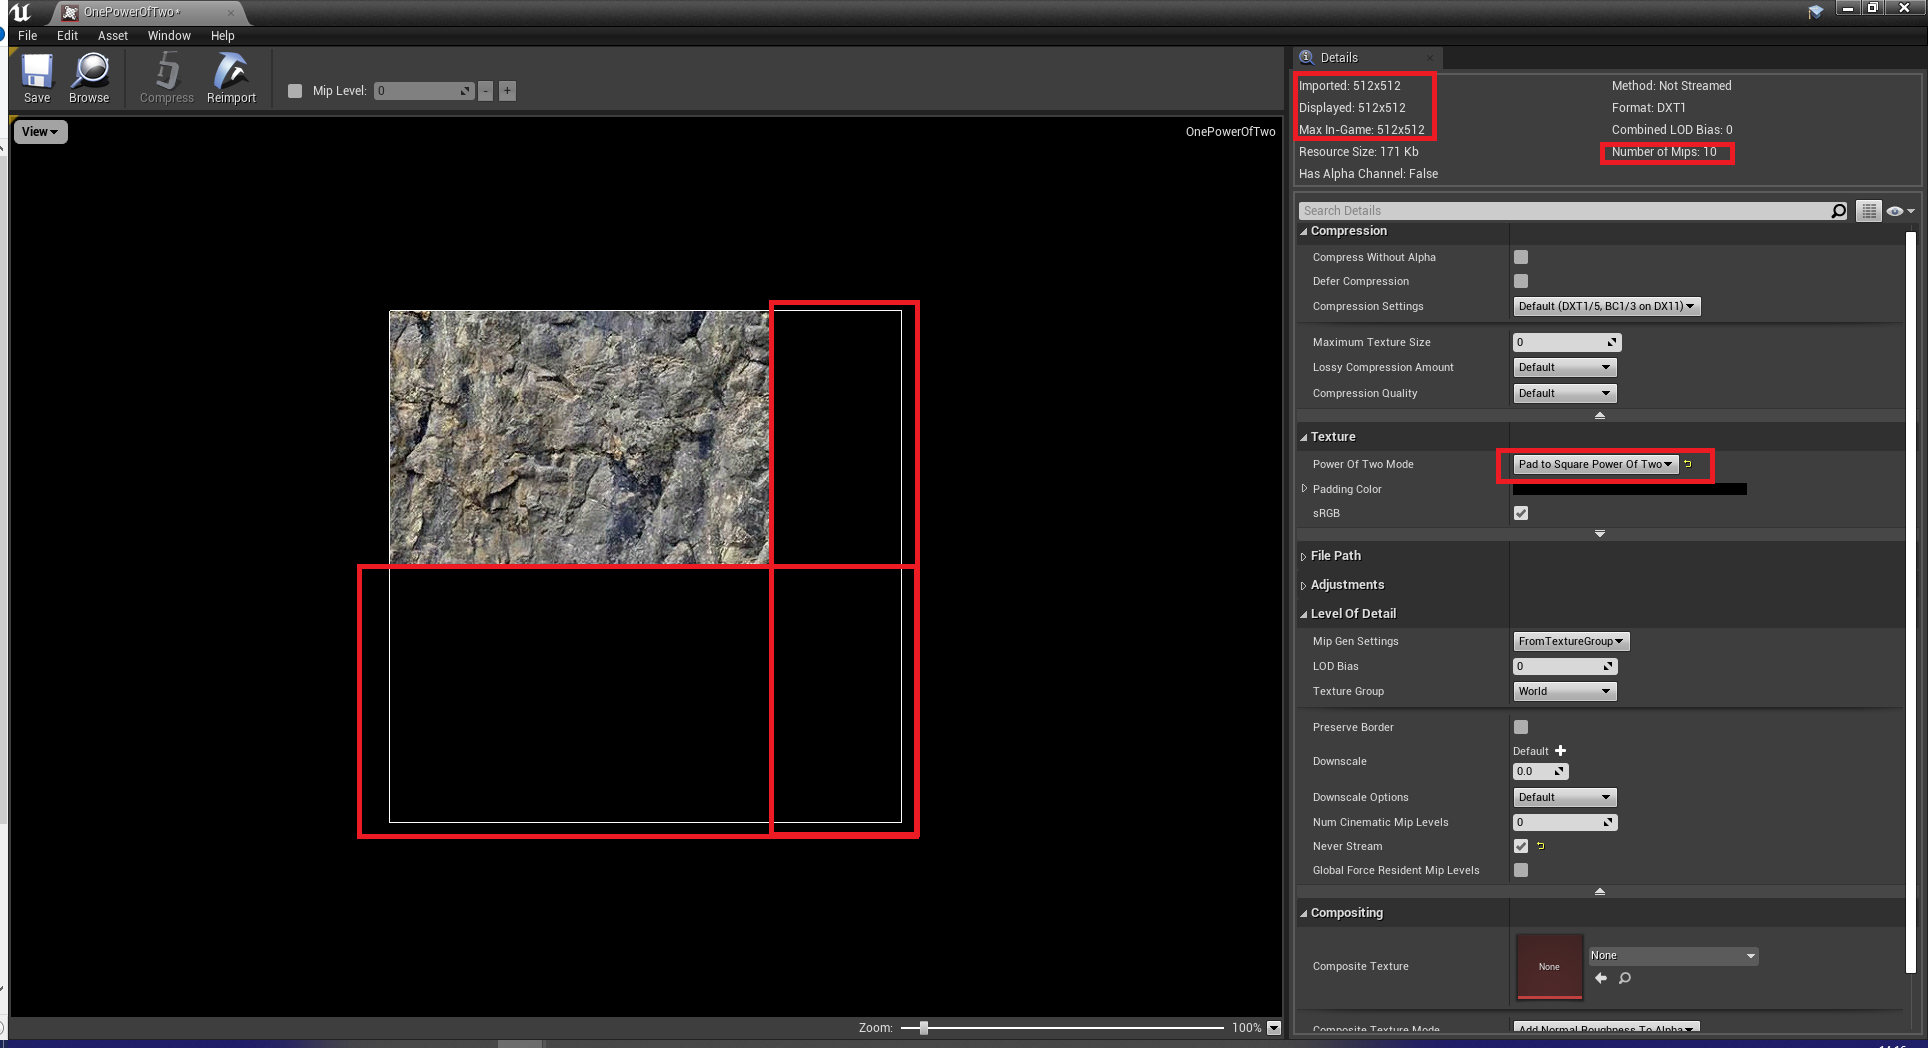Open the Window menu
Viewport: 1928px width, 1048px height.
[169, 36]
